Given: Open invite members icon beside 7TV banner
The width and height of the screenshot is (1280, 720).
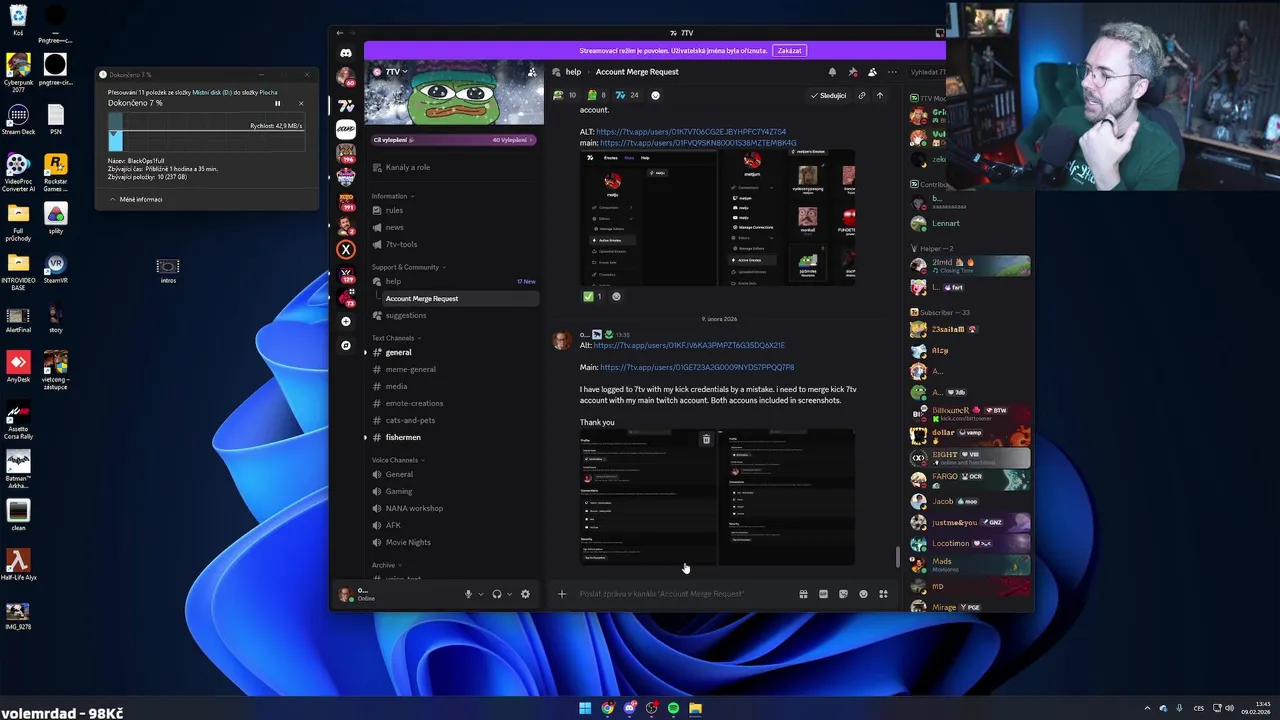Looking at the screenshot, I should tap(532, 72).
